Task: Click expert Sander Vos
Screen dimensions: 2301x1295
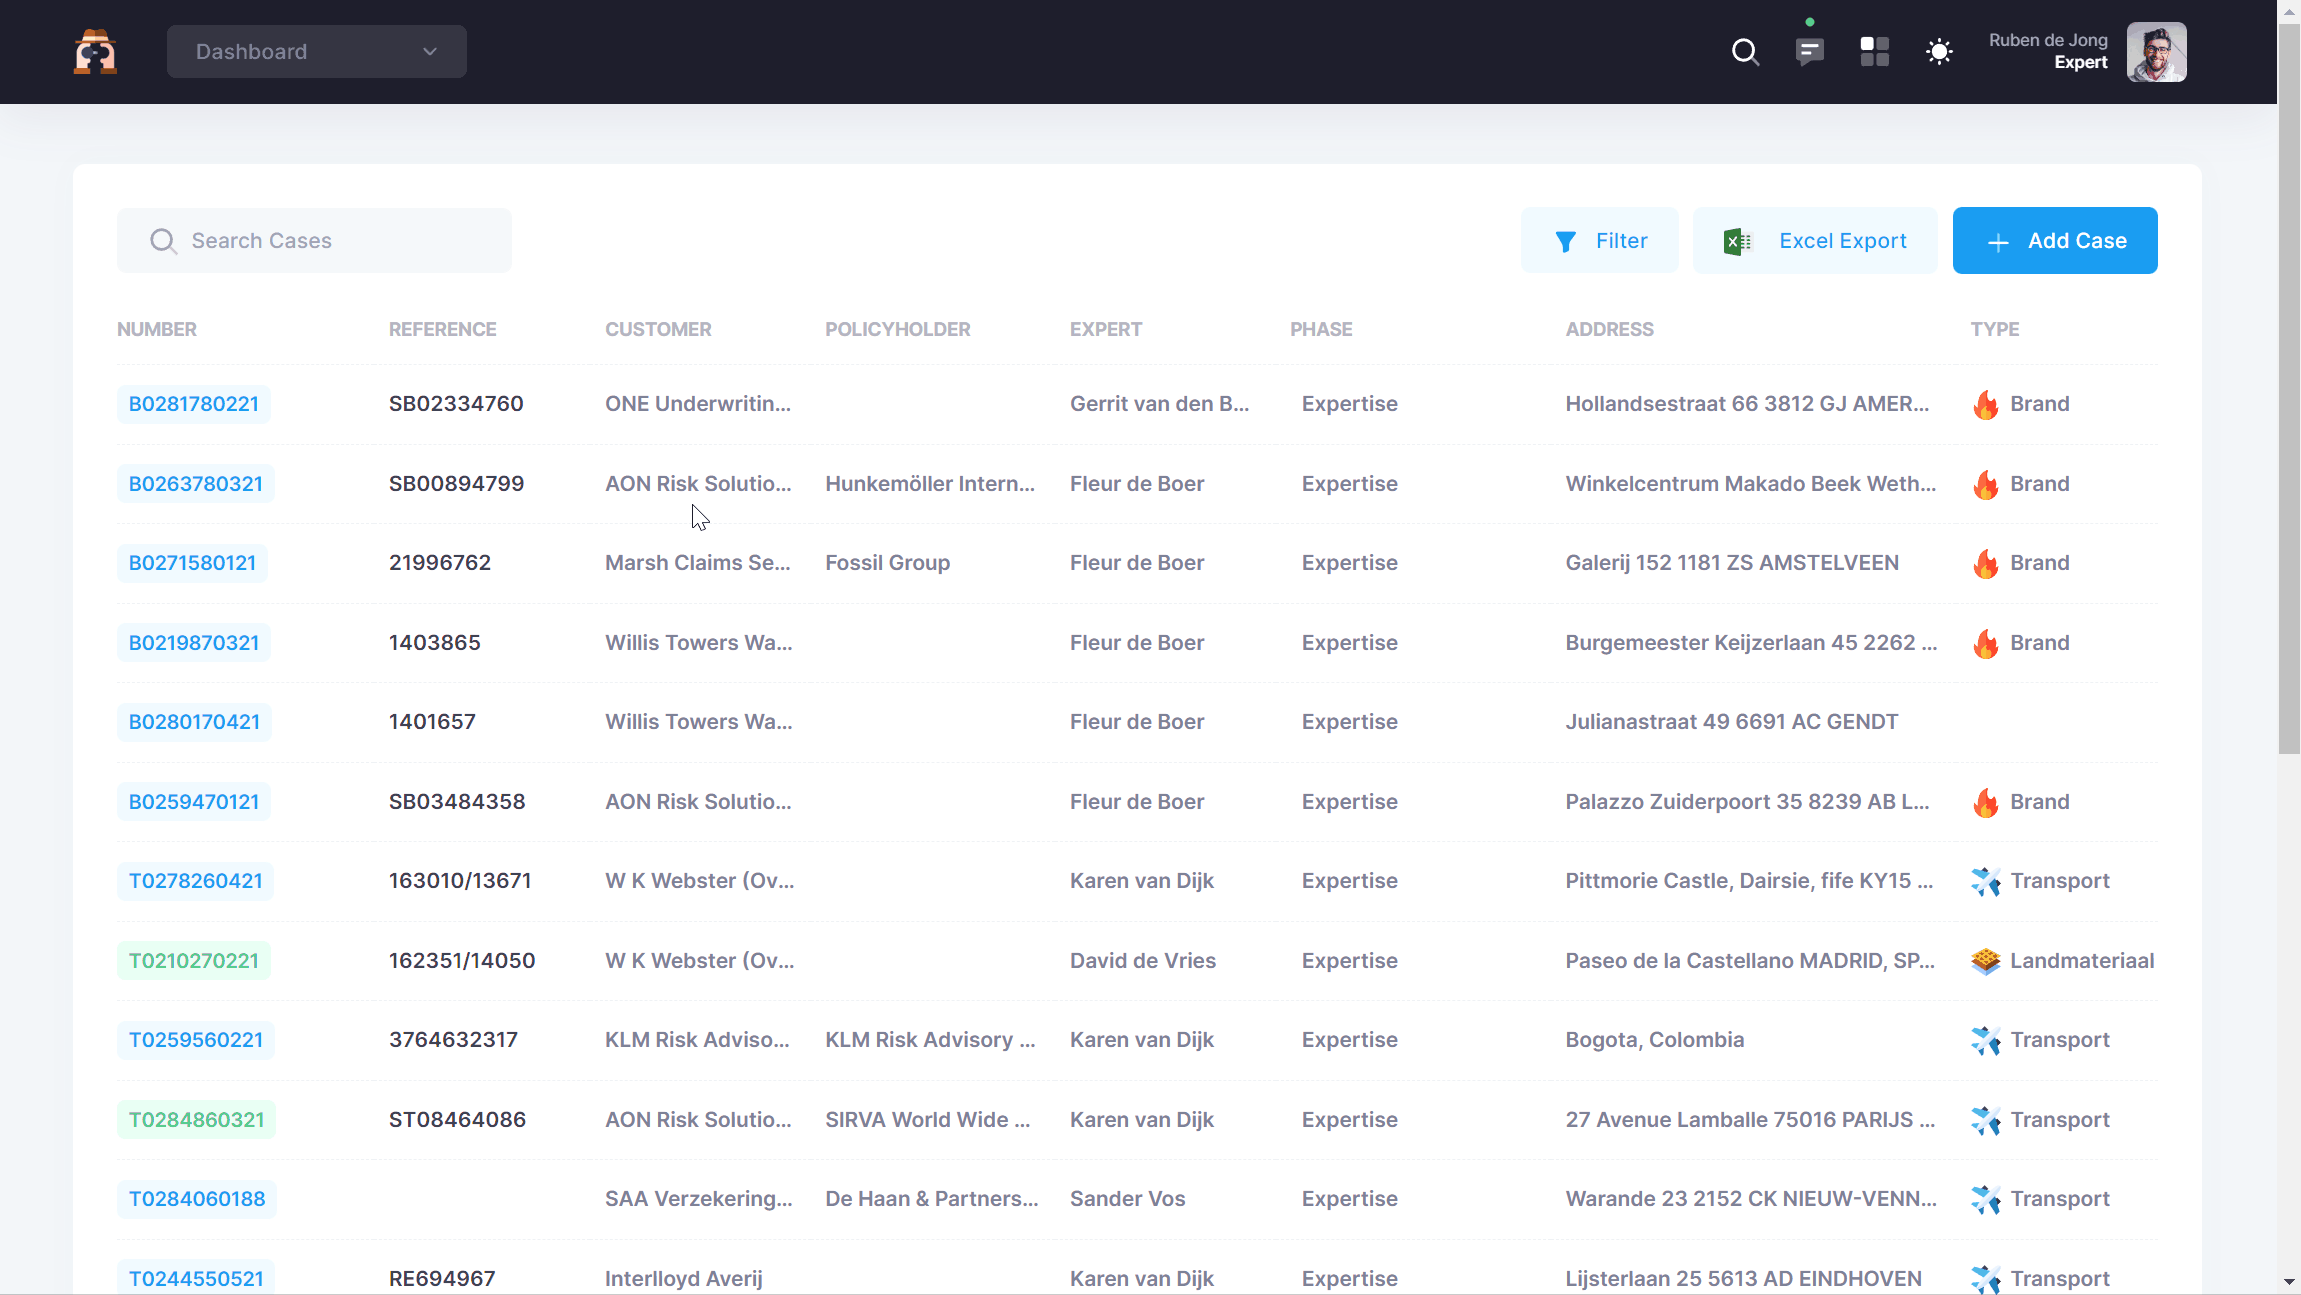Action: pos(1127,1199)
